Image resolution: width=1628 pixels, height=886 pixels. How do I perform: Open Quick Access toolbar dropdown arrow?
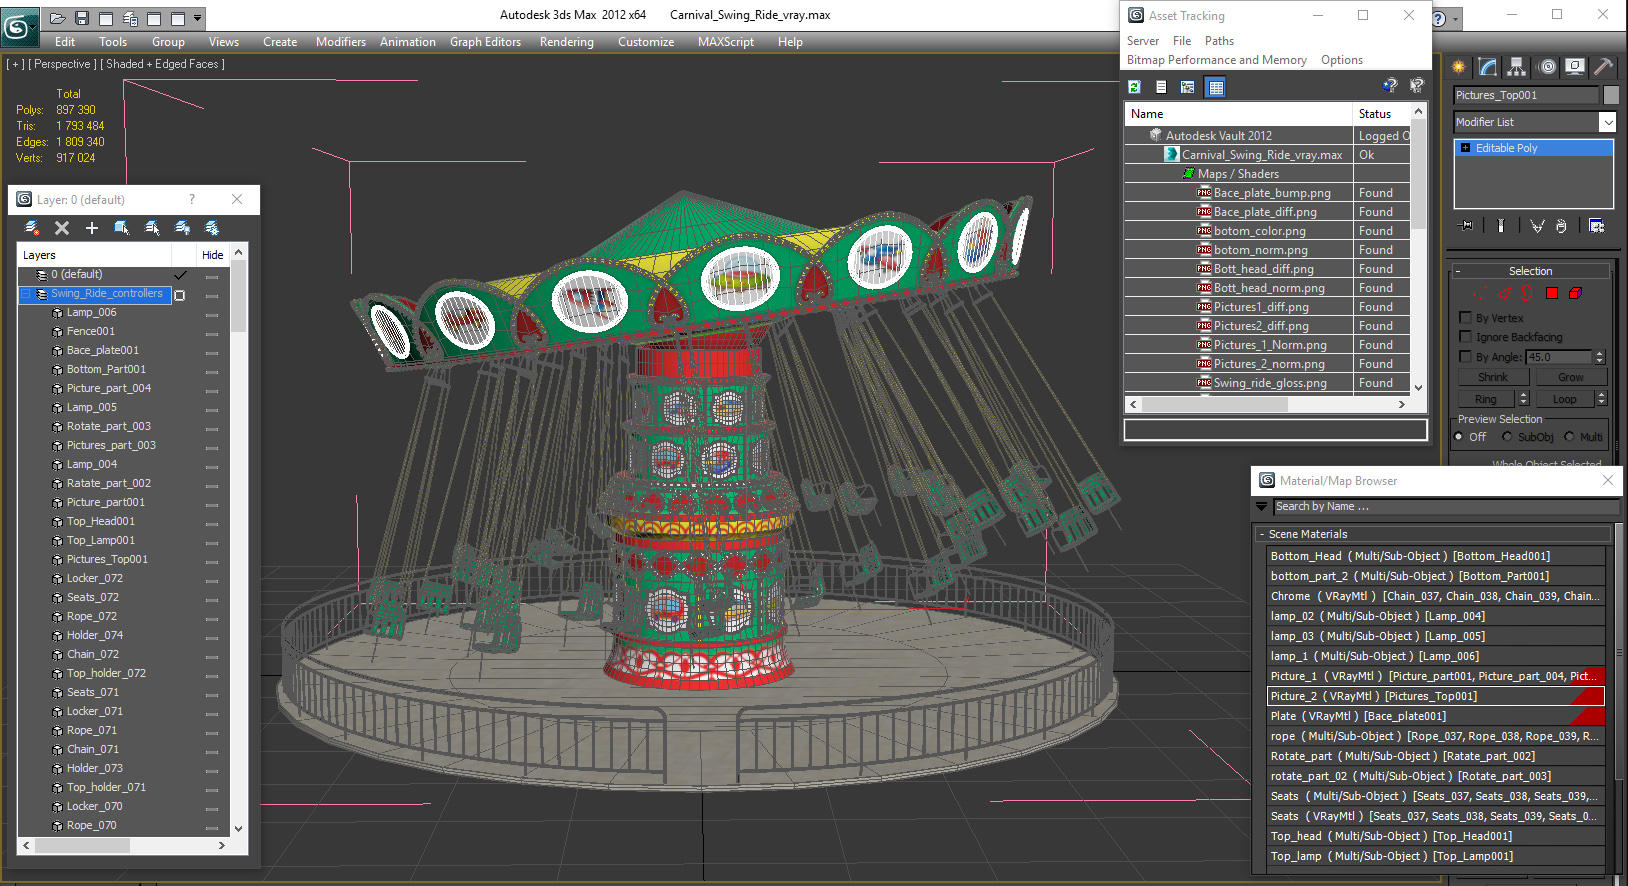coord(198,18)
